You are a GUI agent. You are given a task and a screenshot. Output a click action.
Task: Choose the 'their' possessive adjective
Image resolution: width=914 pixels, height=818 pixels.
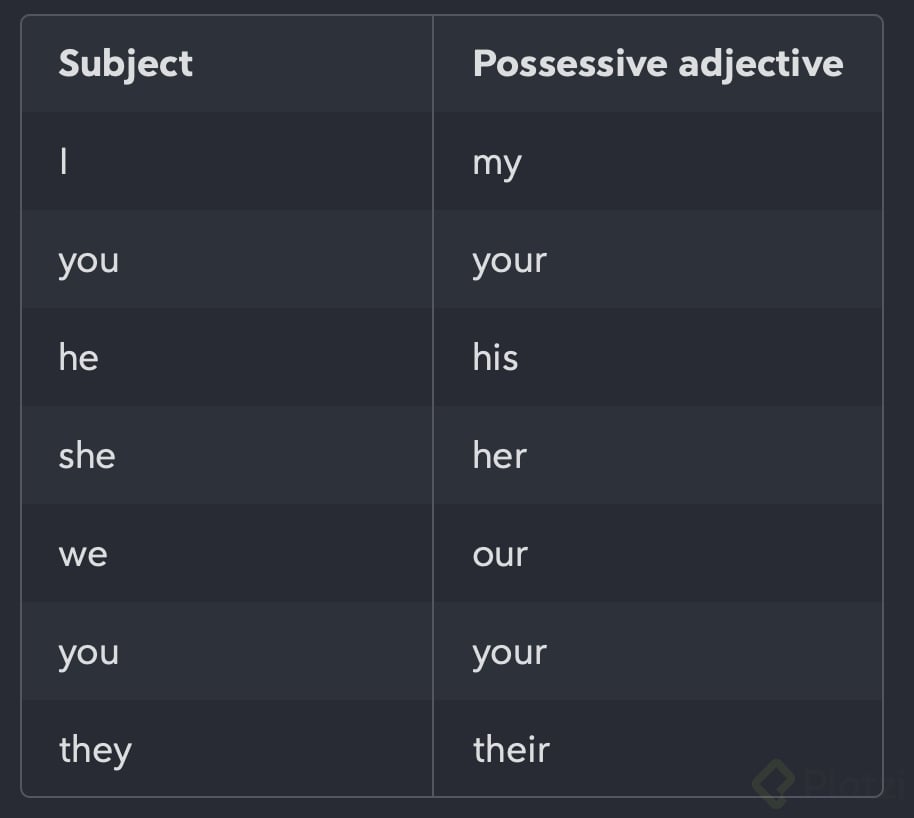coord(511,749)
